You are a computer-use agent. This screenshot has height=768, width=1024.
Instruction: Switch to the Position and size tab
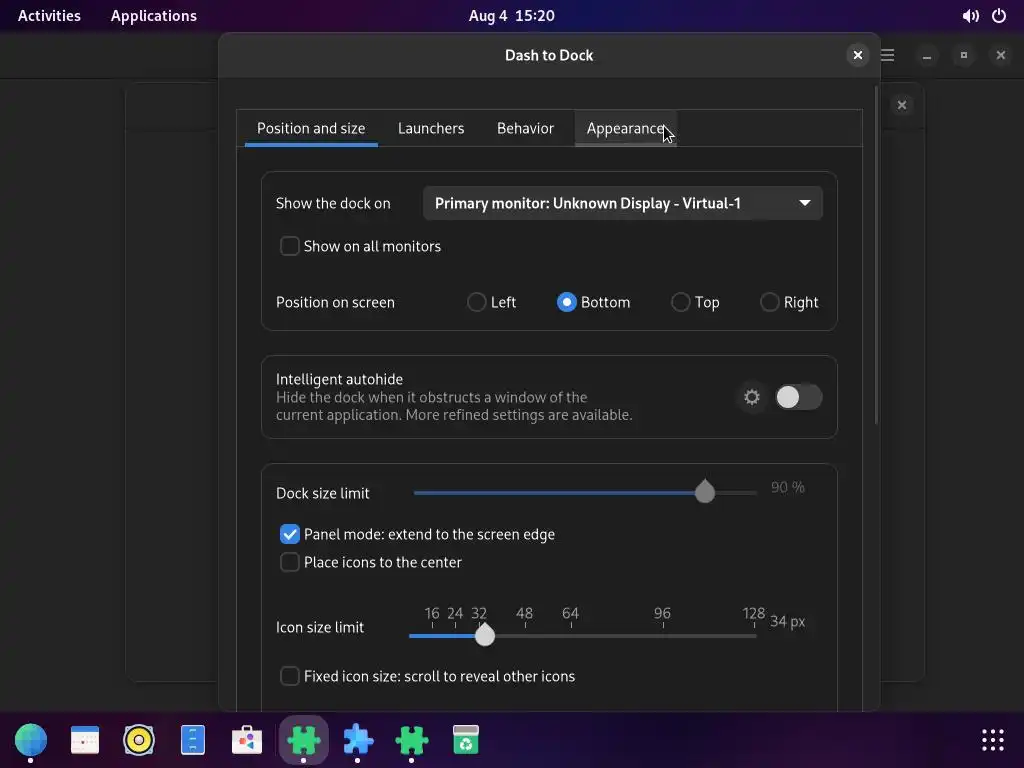[x=311, y=129]
